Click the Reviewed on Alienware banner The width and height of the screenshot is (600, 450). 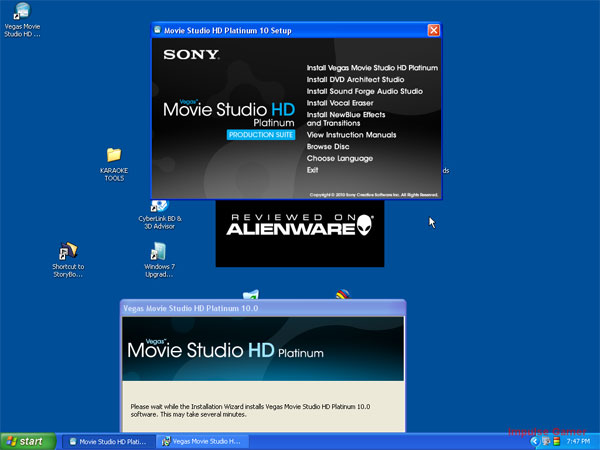(x=300, y=233)
